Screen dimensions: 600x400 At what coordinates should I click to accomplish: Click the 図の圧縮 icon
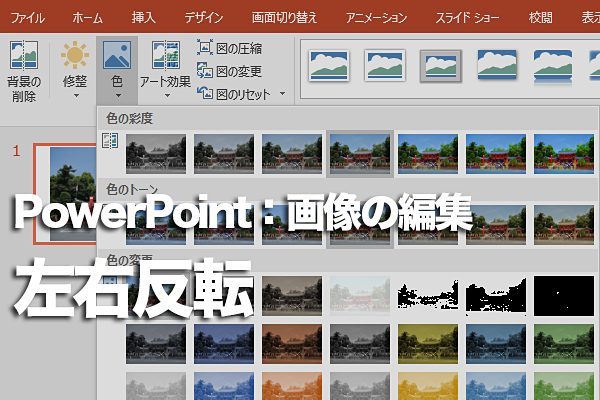[205, 48]
